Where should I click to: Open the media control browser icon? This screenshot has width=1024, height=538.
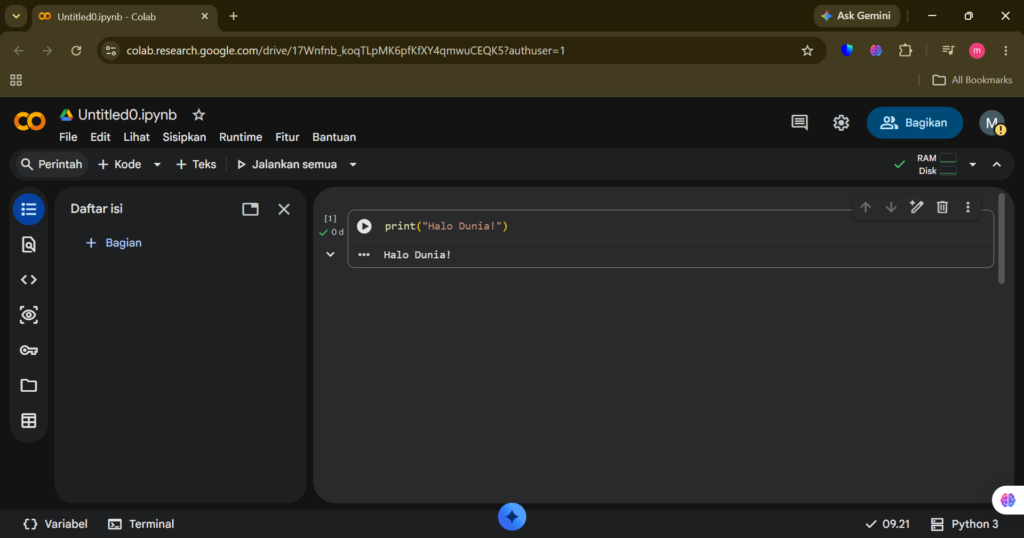tap(948, 50)
